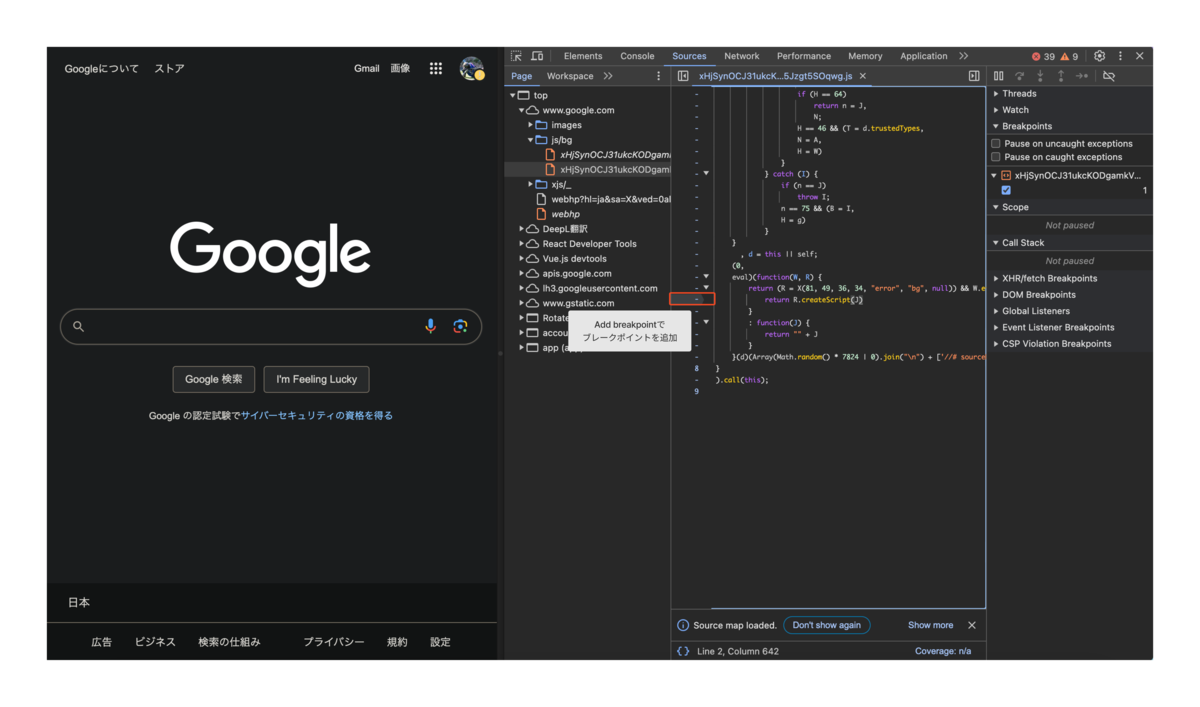Show more navigator tabs after Workspace
This screenshot has width=1200, height=707.
608,76
